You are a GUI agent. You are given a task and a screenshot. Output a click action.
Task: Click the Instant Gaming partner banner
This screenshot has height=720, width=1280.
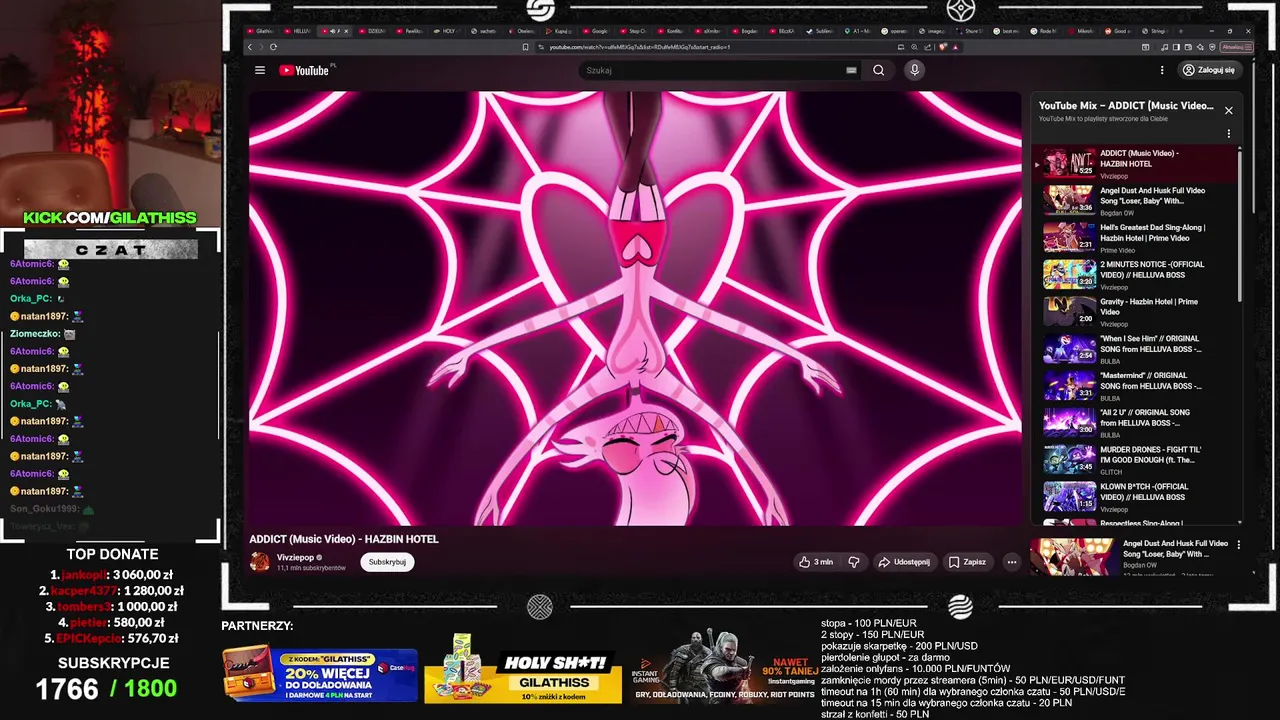(x=723, y=667)
